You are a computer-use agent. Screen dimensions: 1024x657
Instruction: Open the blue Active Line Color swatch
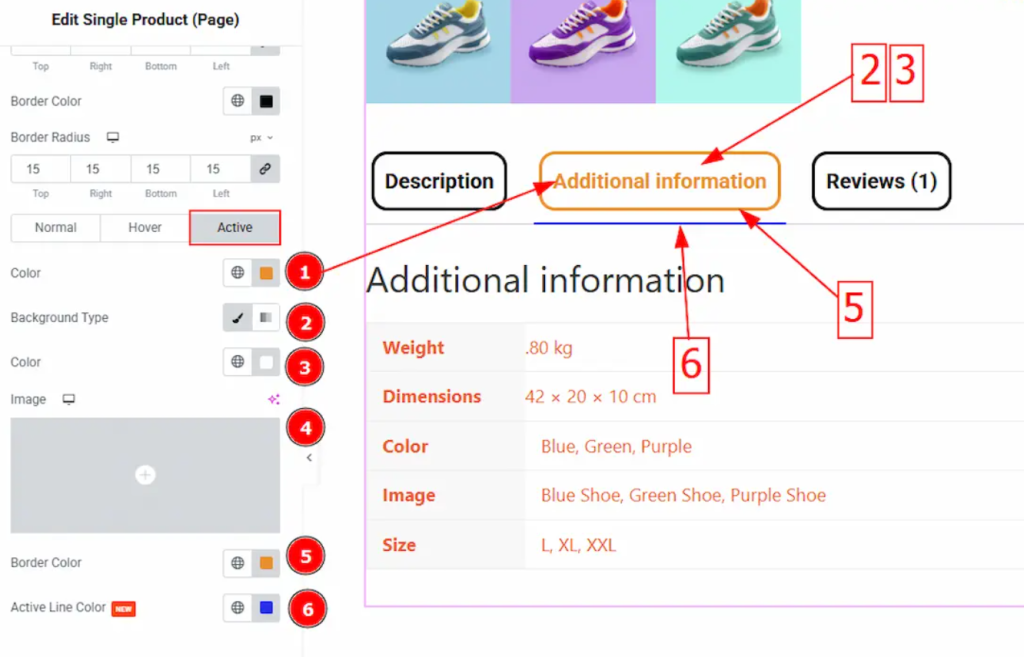[266, 607]
